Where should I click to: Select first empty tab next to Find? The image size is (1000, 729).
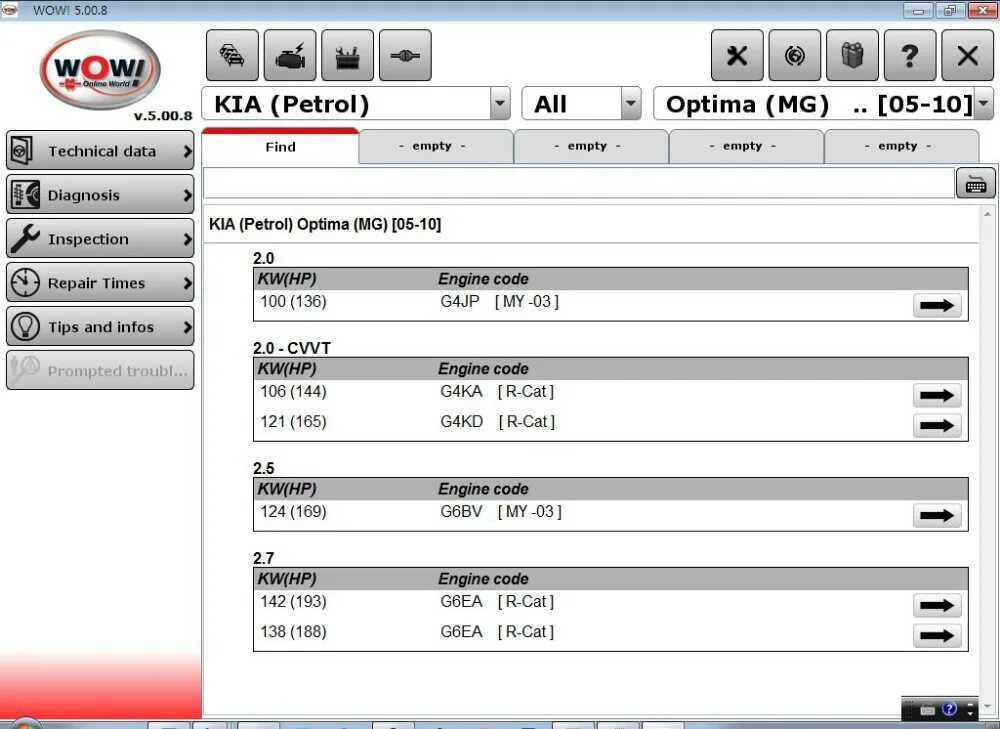pos(436,146)
